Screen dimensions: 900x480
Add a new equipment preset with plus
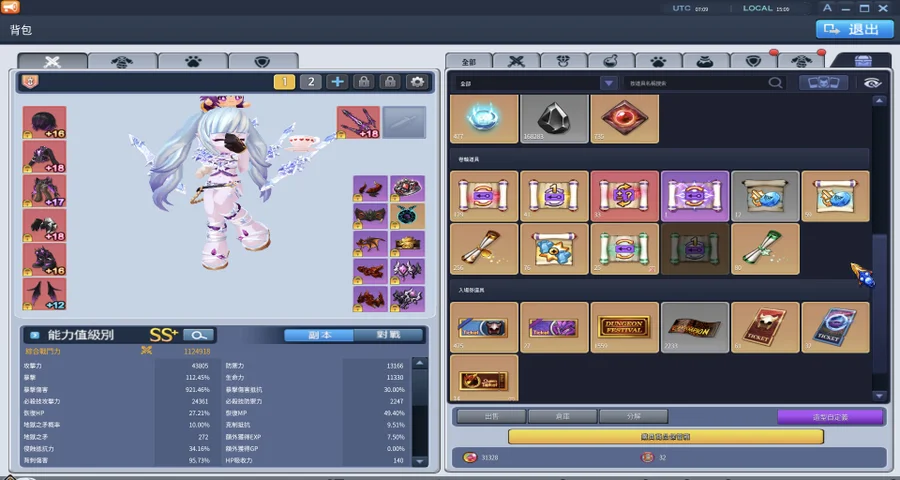tap(337, 82)
